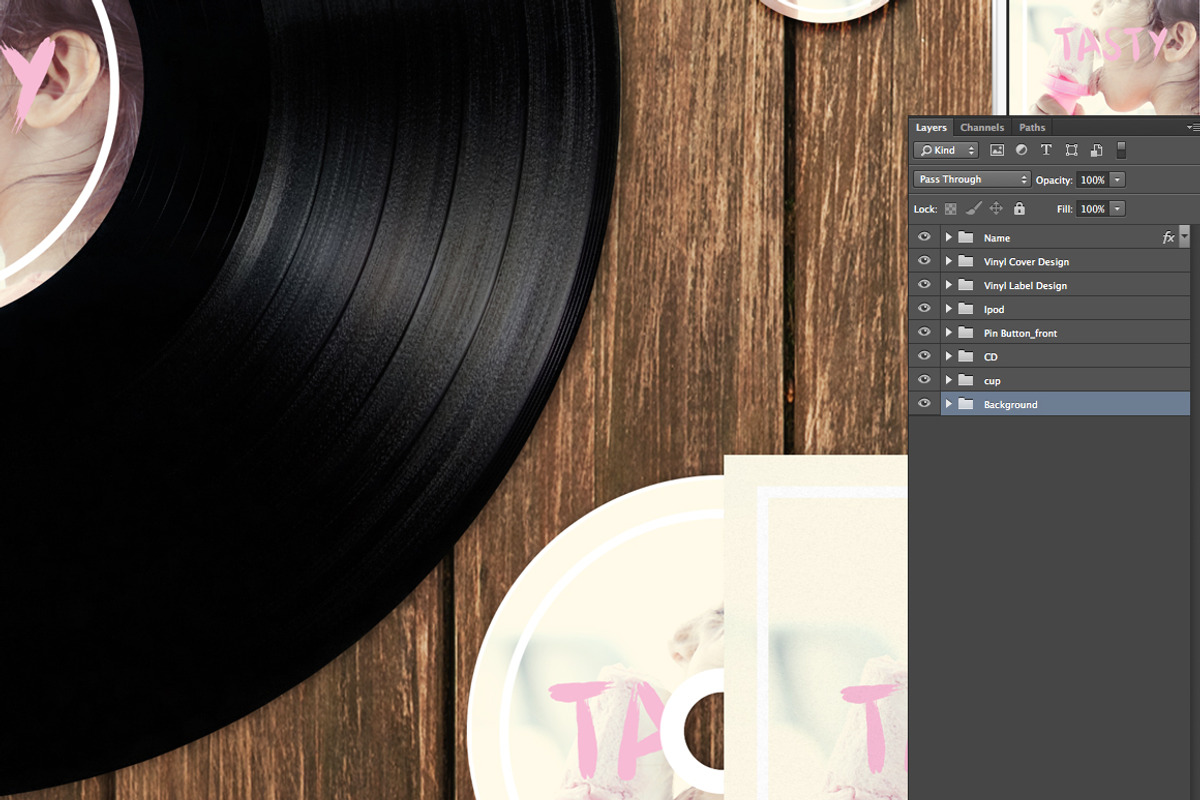Collapse effects arrow on Name layer
The height and width of the screenshot is (800, 1200).
click(x=1185, y=237)
